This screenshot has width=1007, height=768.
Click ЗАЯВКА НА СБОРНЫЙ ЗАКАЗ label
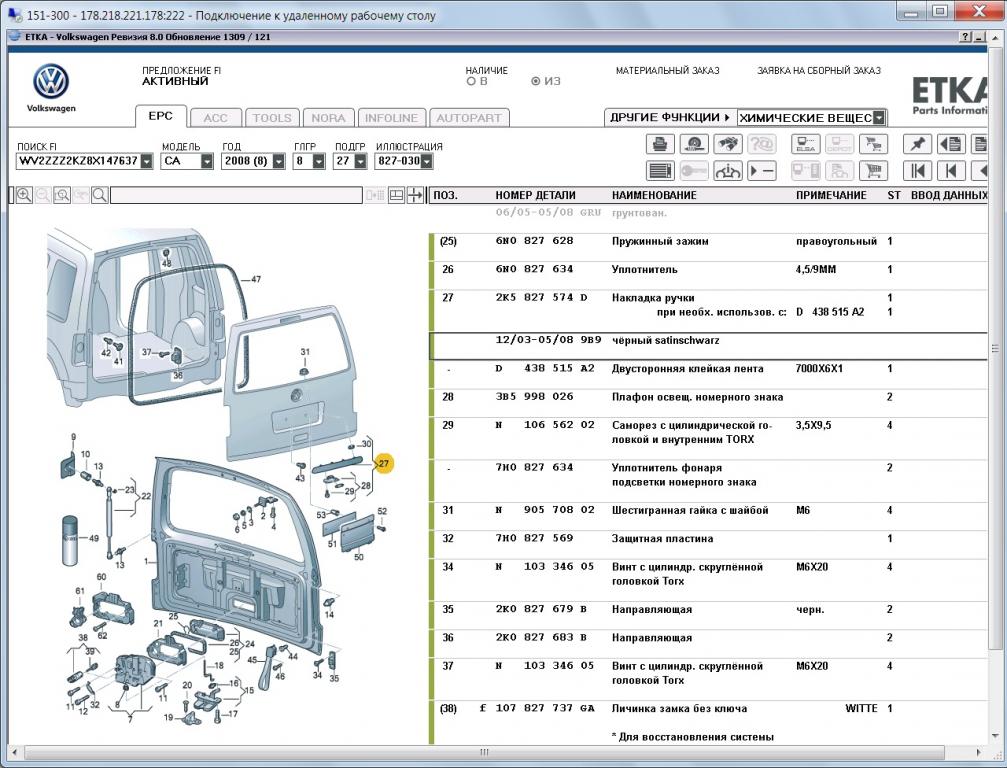click(819, 71)
